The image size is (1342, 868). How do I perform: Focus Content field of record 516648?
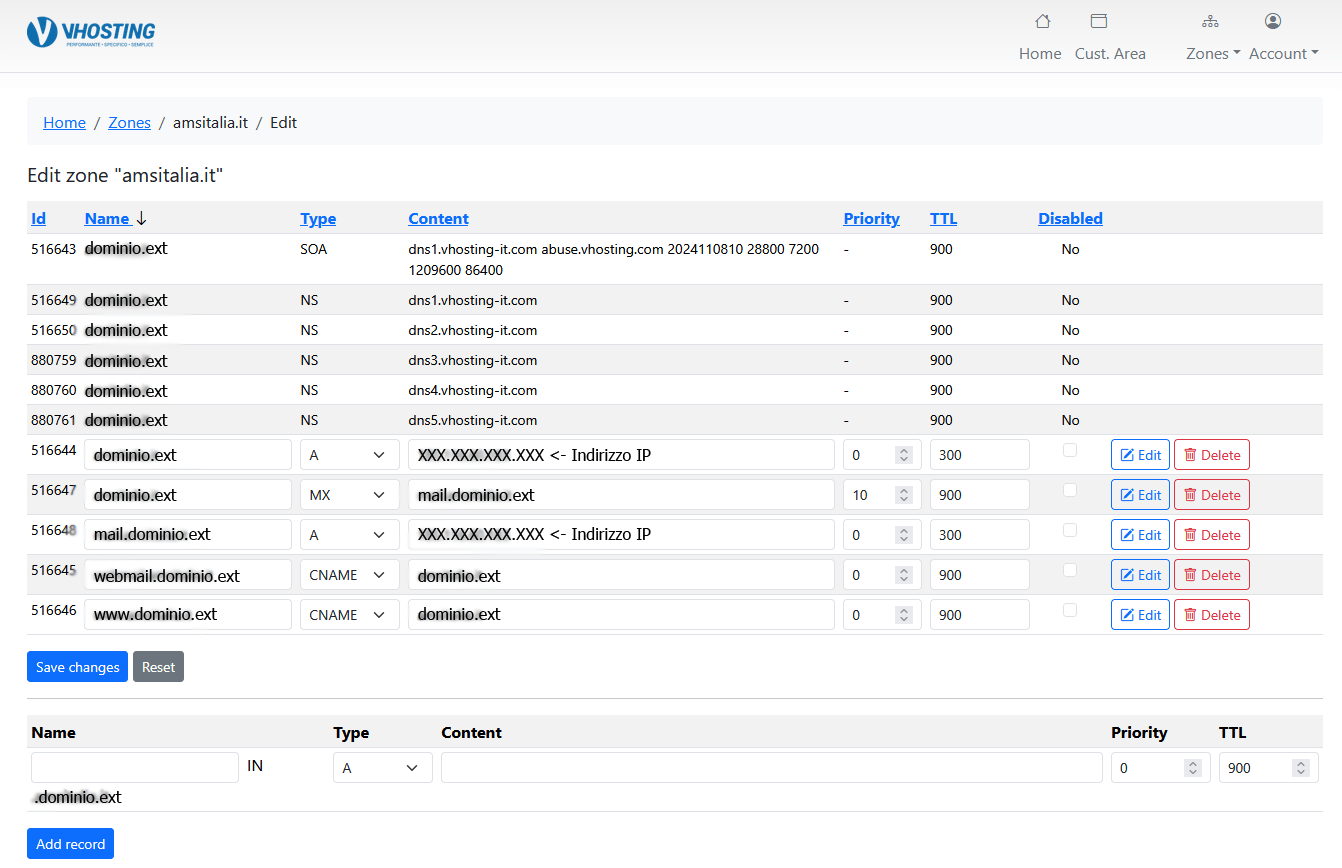tap(621, 535)
